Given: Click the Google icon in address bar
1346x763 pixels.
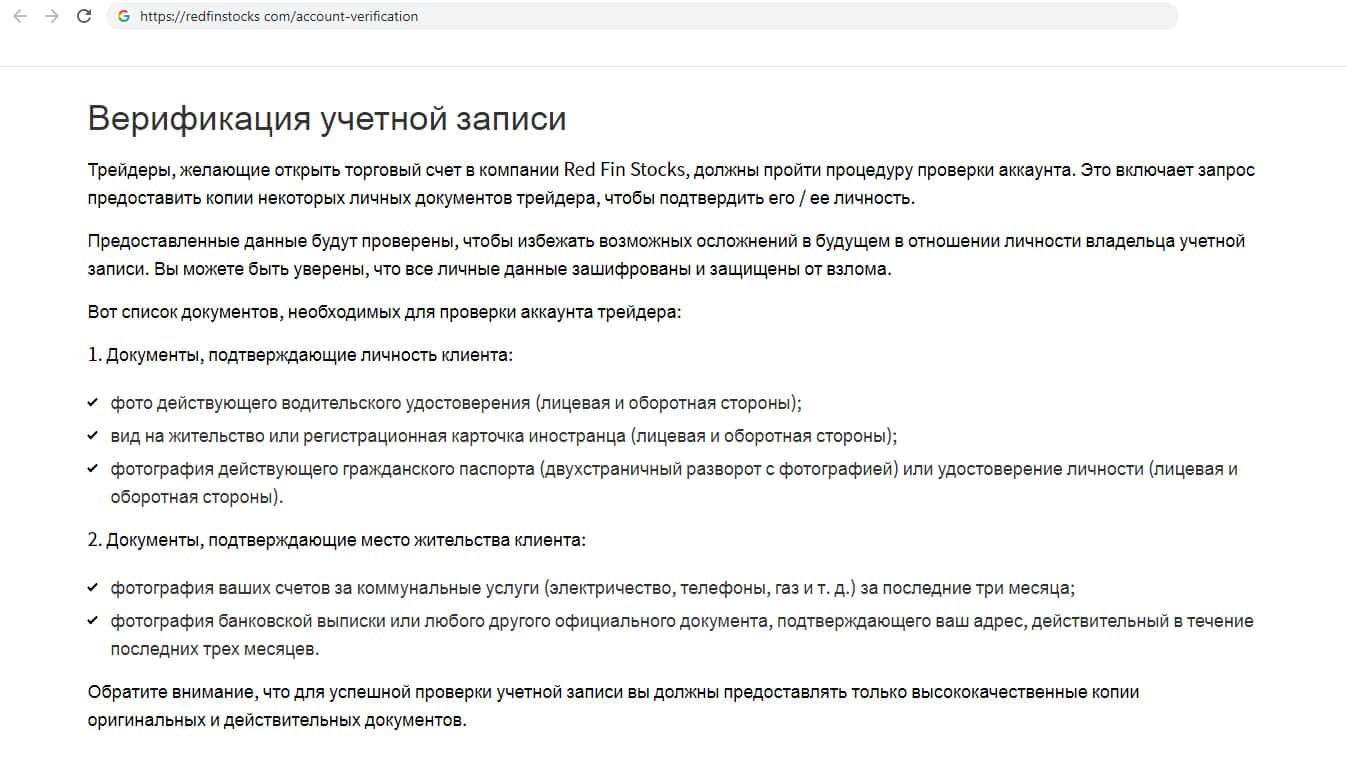Looking at the screenshot, I should (x=124, y=16).
